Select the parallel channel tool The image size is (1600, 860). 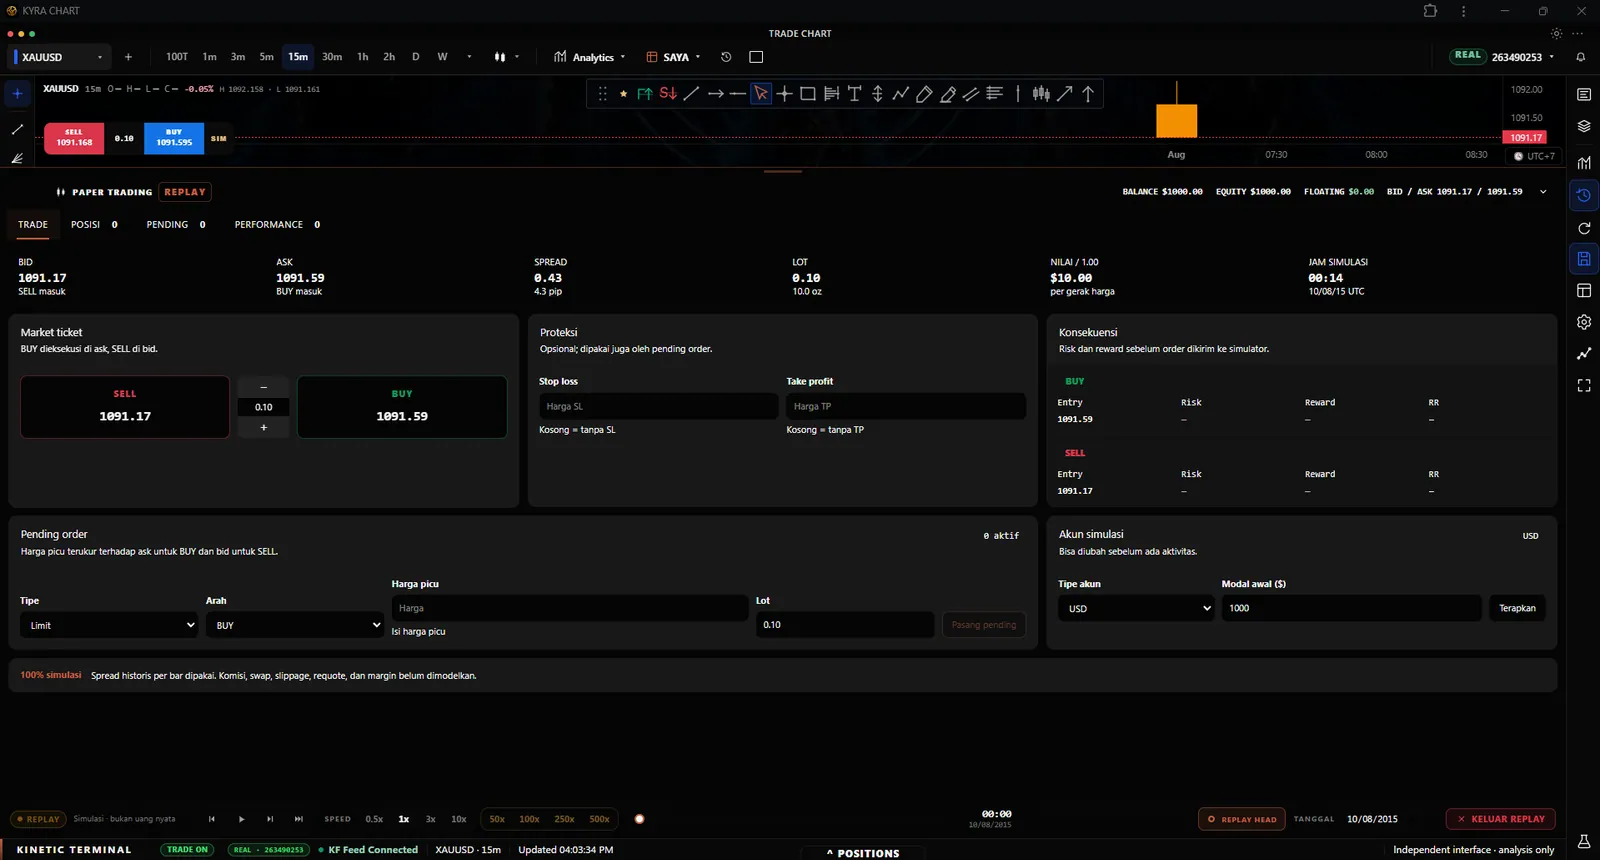(x=971, y=94)
